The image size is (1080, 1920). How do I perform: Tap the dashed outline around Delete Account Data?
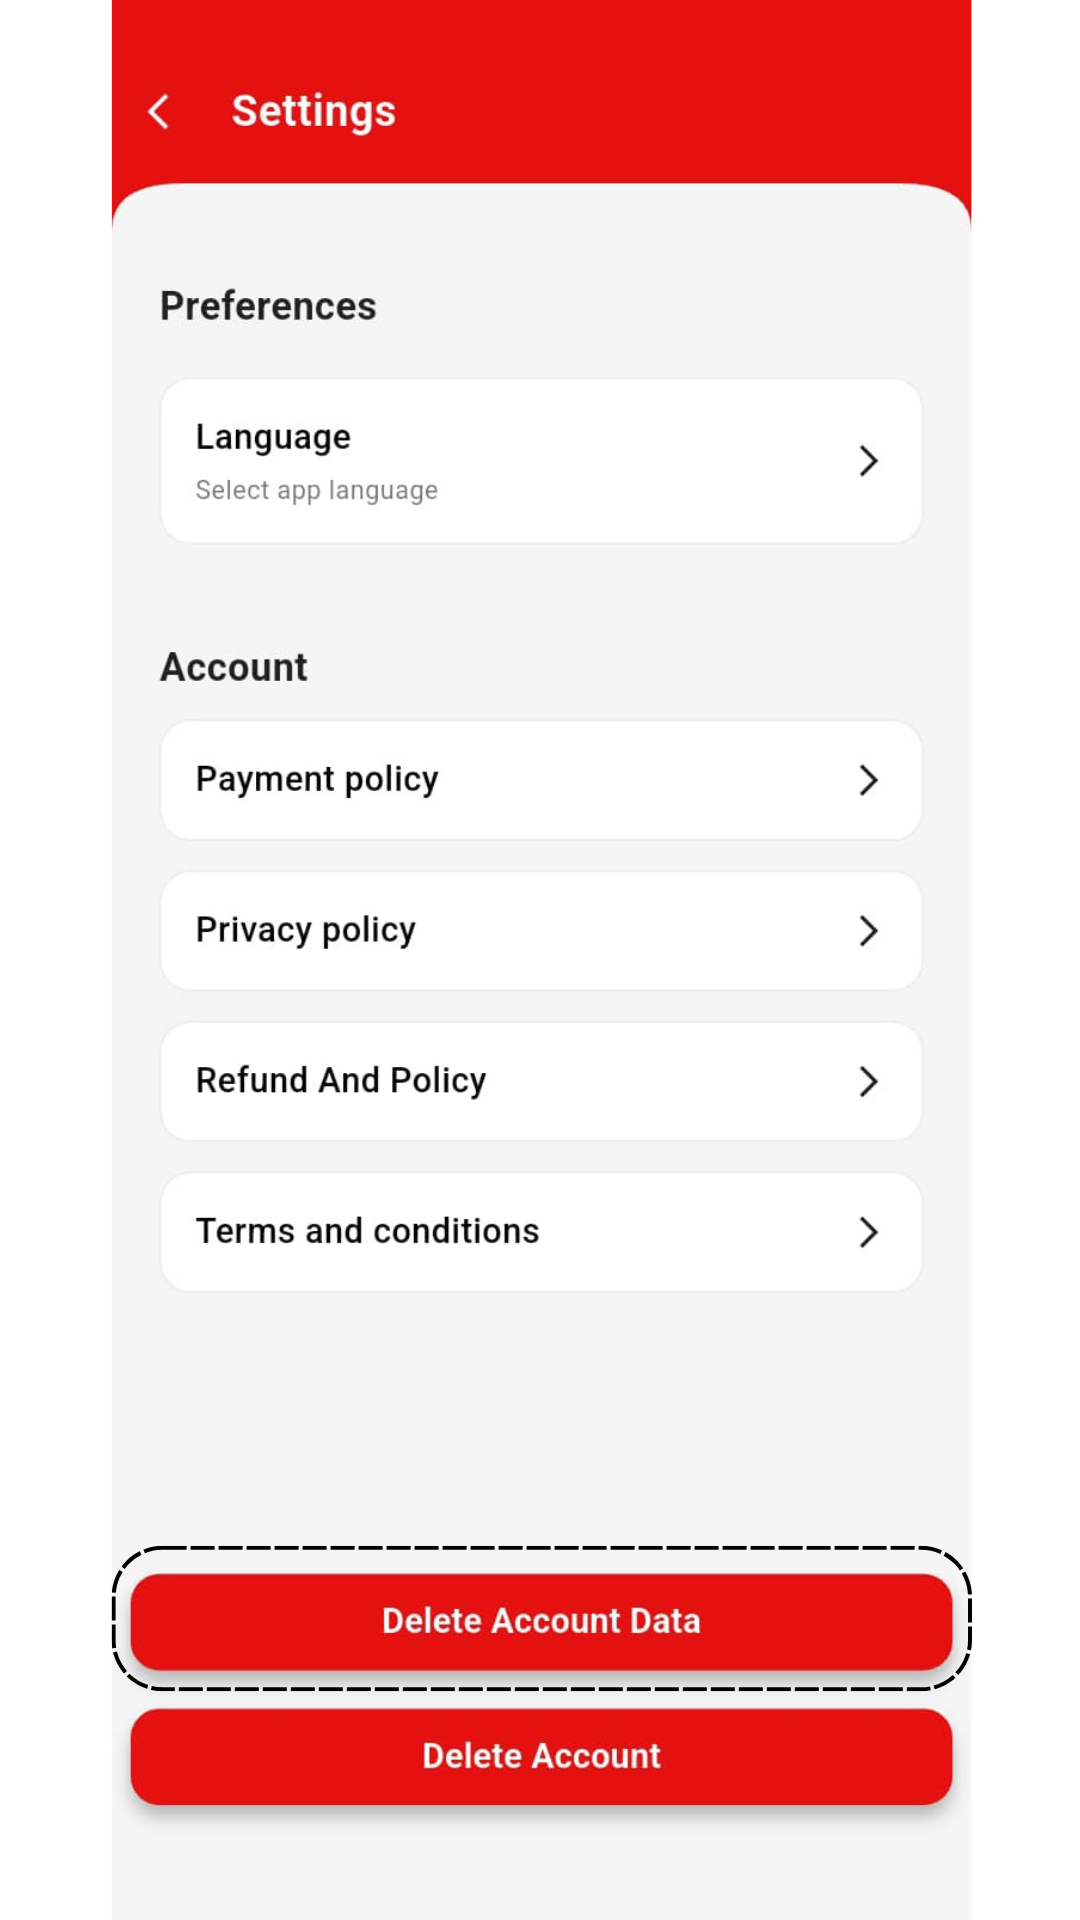(x=541, y=1549)
